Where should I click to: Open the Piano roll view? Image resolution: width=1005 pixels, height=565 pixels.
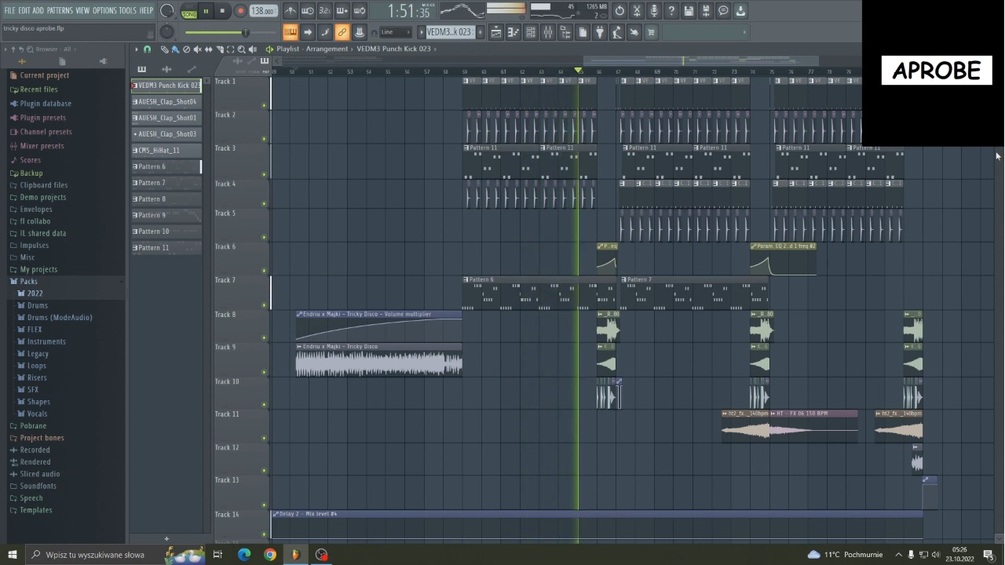pos(513,32)
